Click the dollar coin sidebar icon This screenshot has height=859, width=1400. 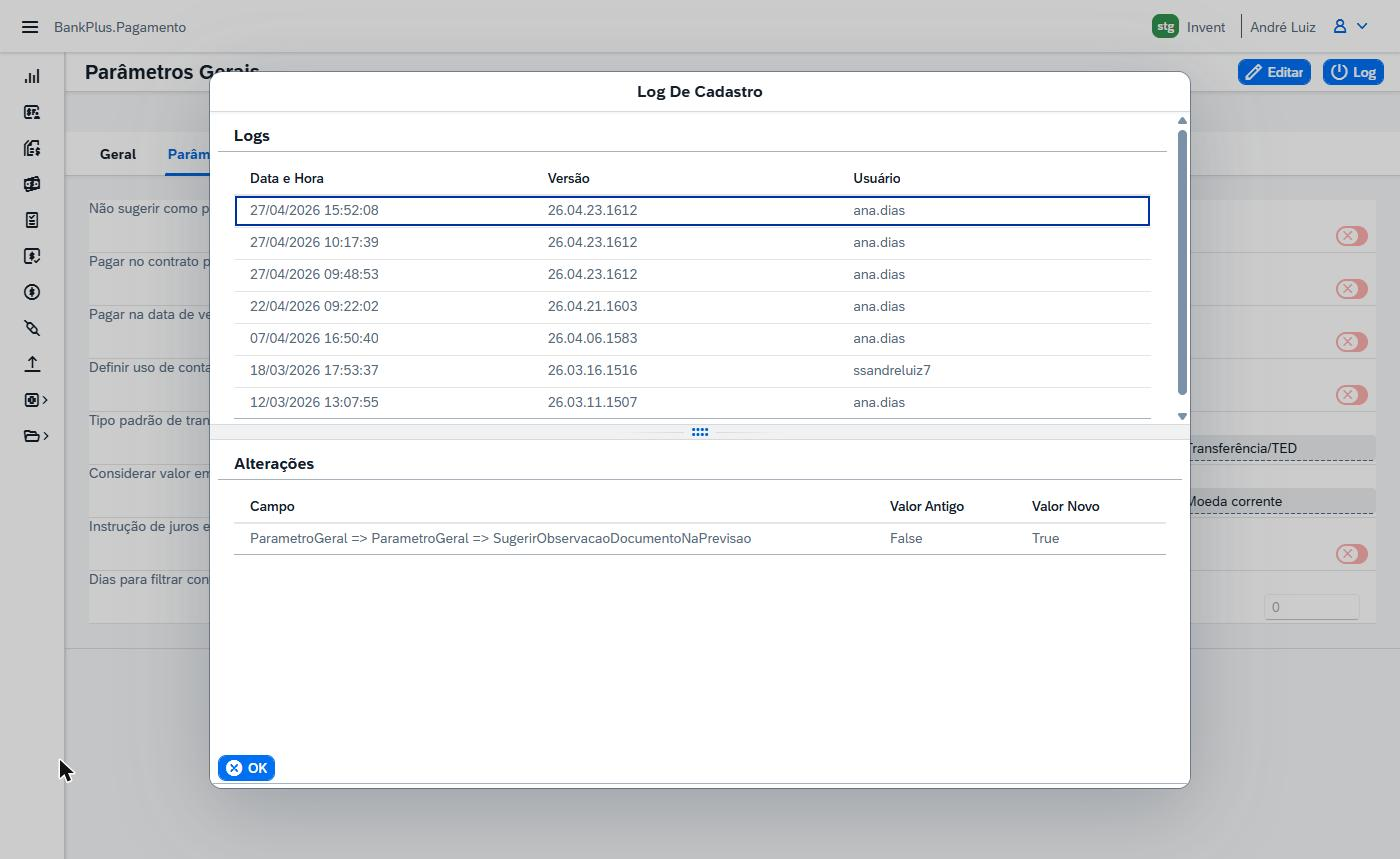click(32, 292)
